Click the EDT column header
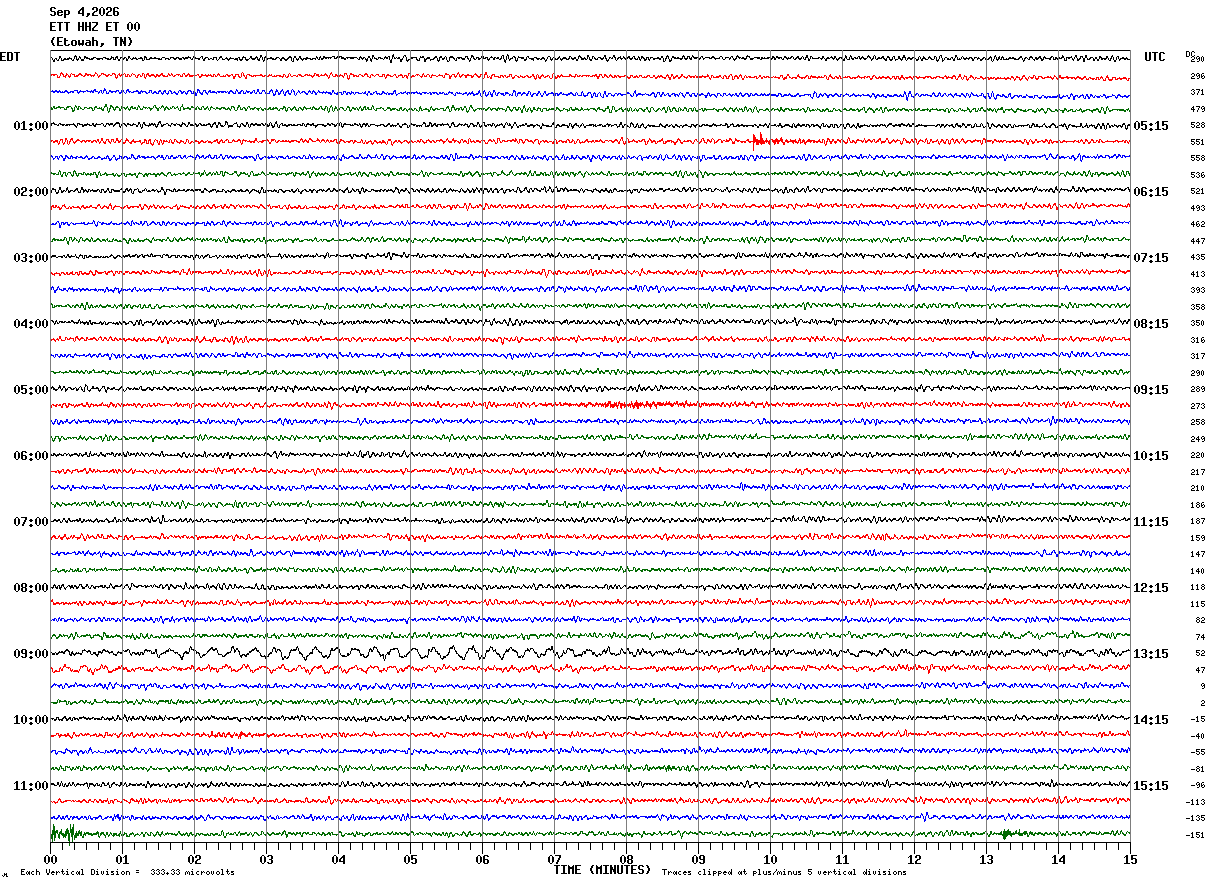This screenshot has height=886, width=1210. click(x=10, y=57)
